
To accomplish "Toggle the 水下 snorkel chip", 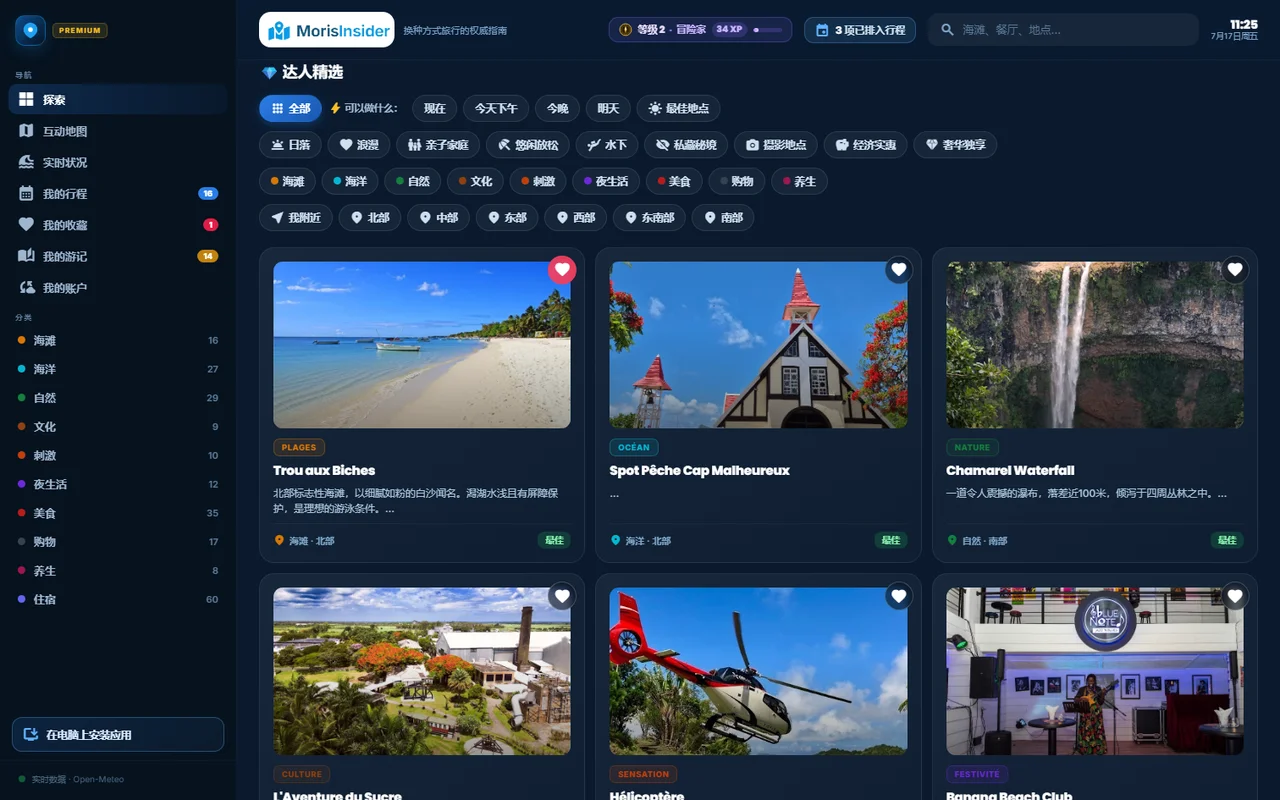I will click(x=607, y=145).
